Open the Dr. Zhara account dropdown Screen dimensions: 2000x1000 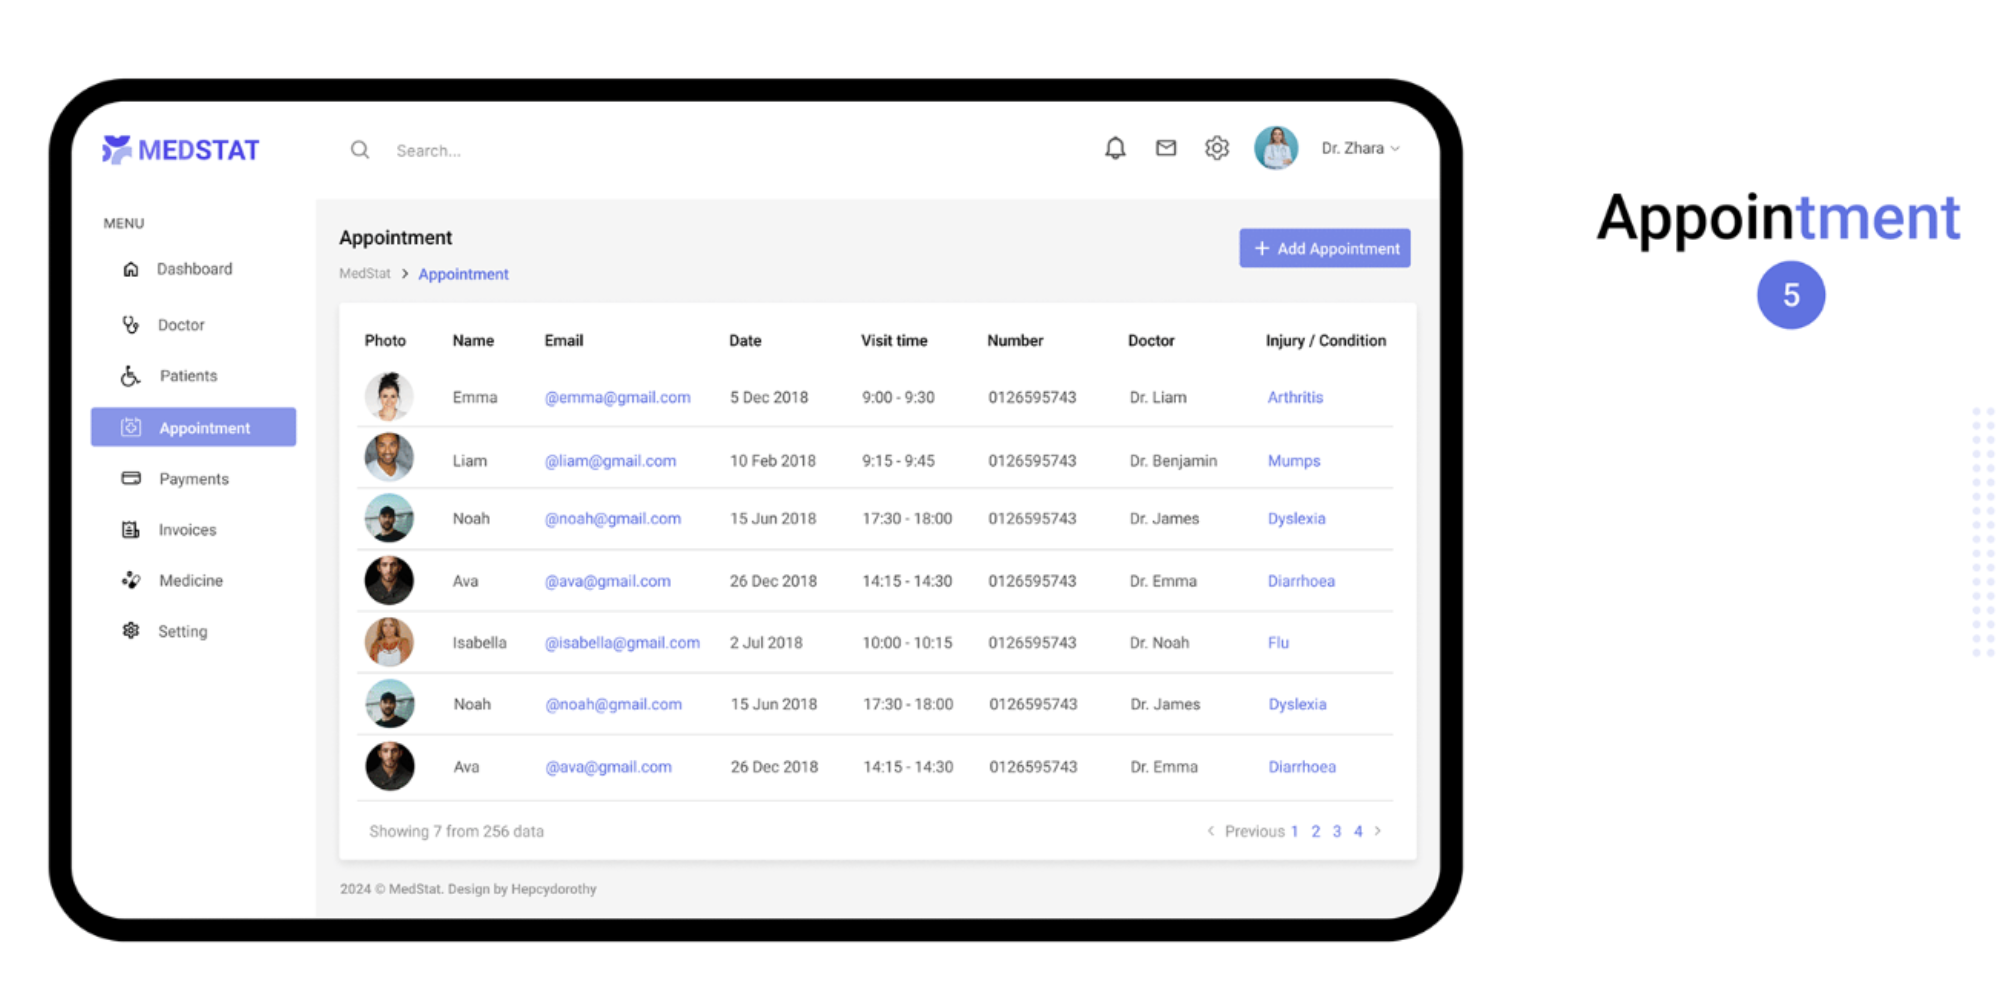(1360, 148)
